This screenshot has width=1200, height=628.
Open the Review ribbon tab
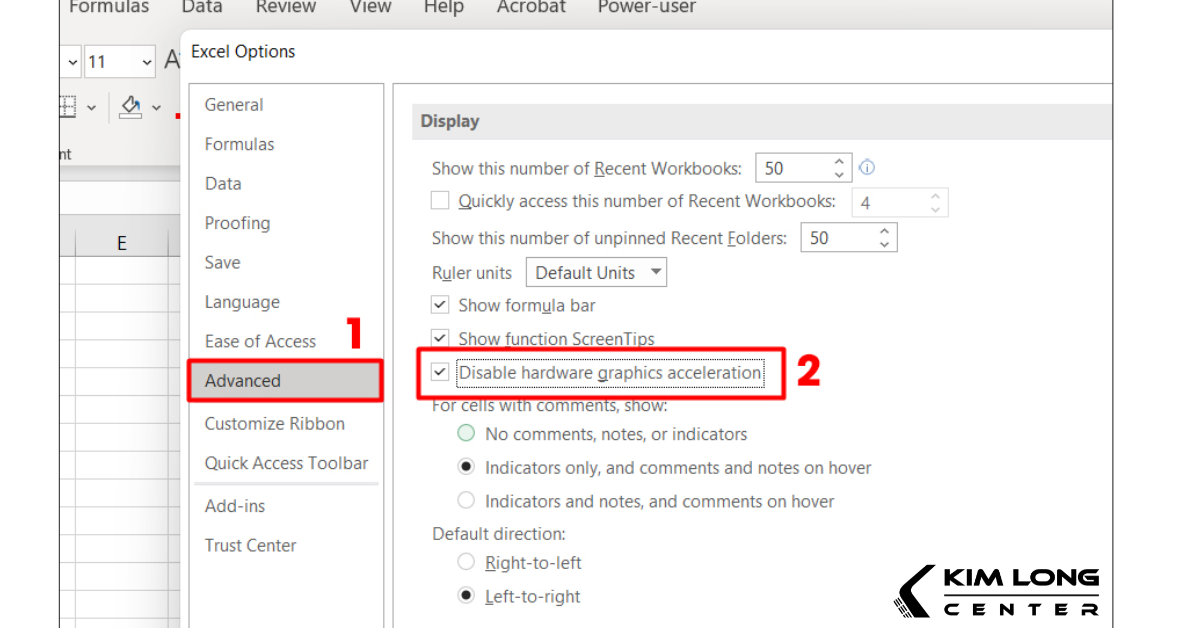pyautogui.click(x=285, y=8)
